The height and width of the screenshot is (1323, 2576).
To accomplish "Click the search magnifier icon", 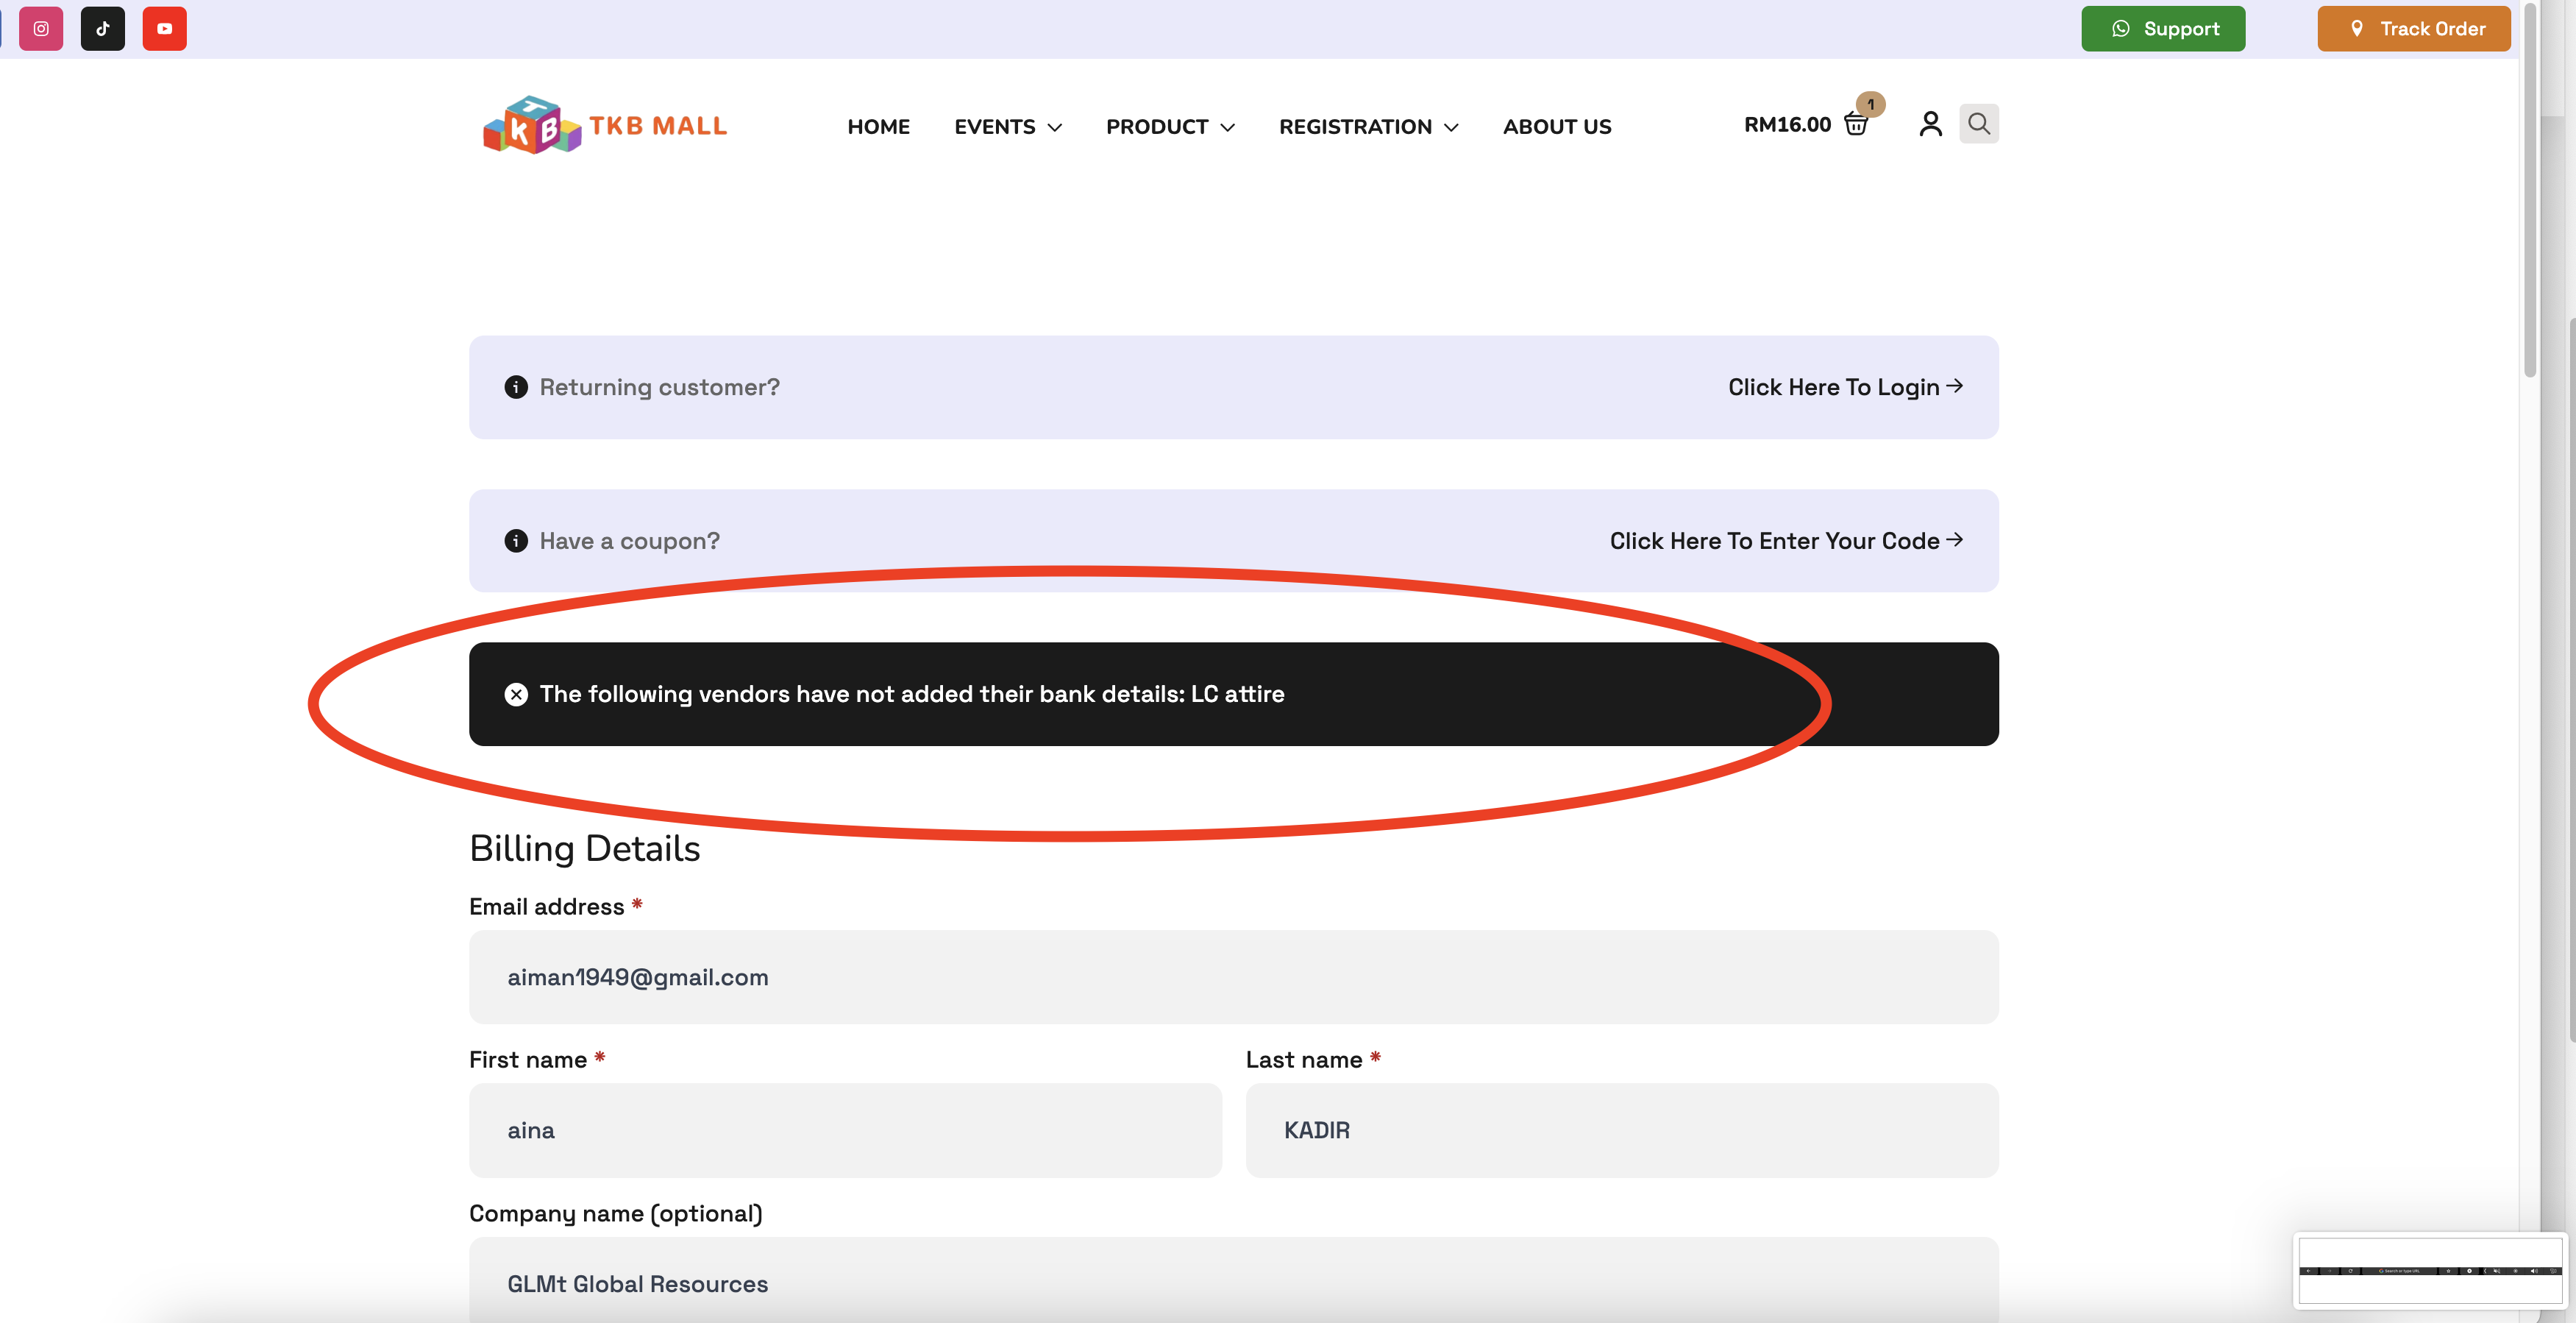I will [1979, 124].
